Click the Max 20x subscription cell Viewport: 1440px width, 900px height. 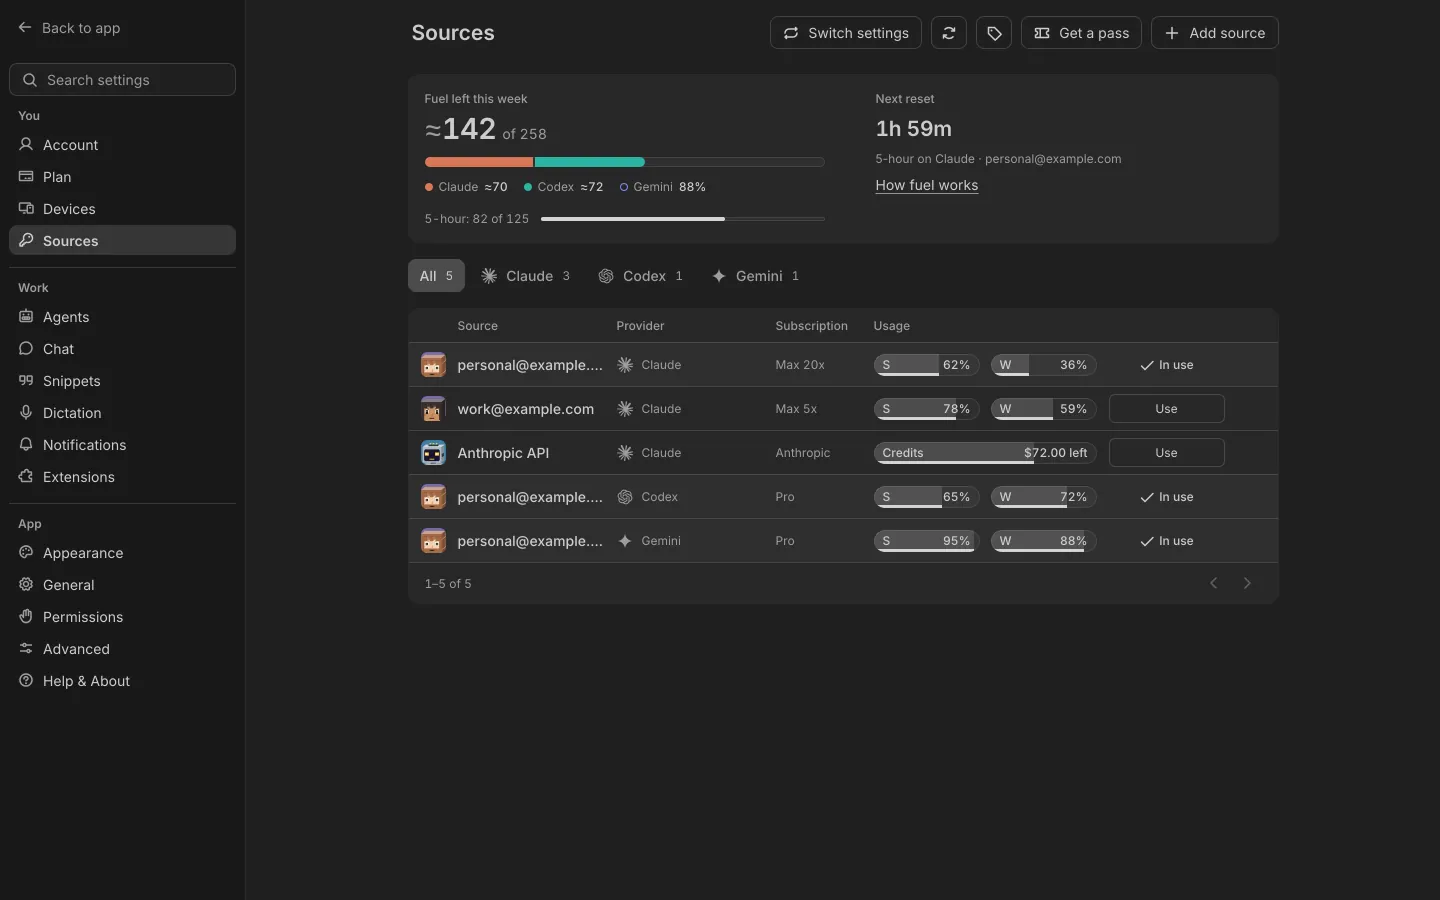pos(800,365)
